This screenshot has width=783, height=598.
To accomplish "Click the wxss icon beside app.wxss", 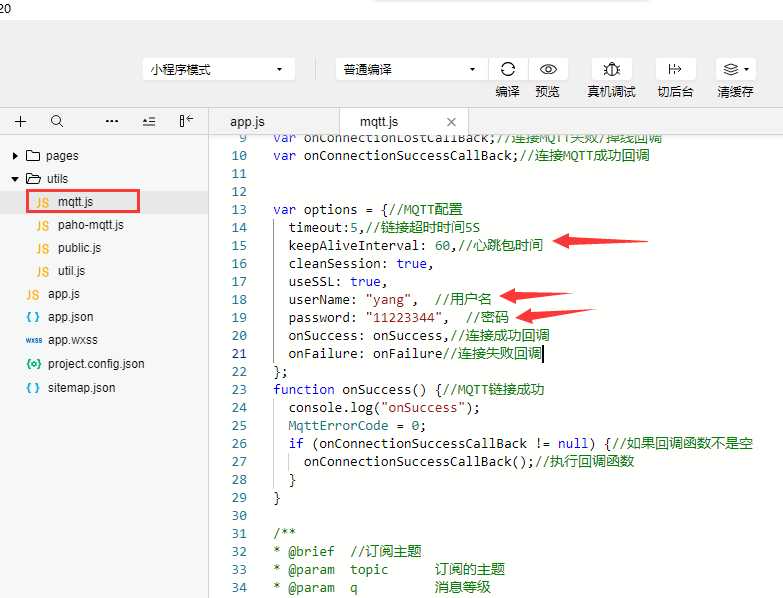I will coord(33,340).
